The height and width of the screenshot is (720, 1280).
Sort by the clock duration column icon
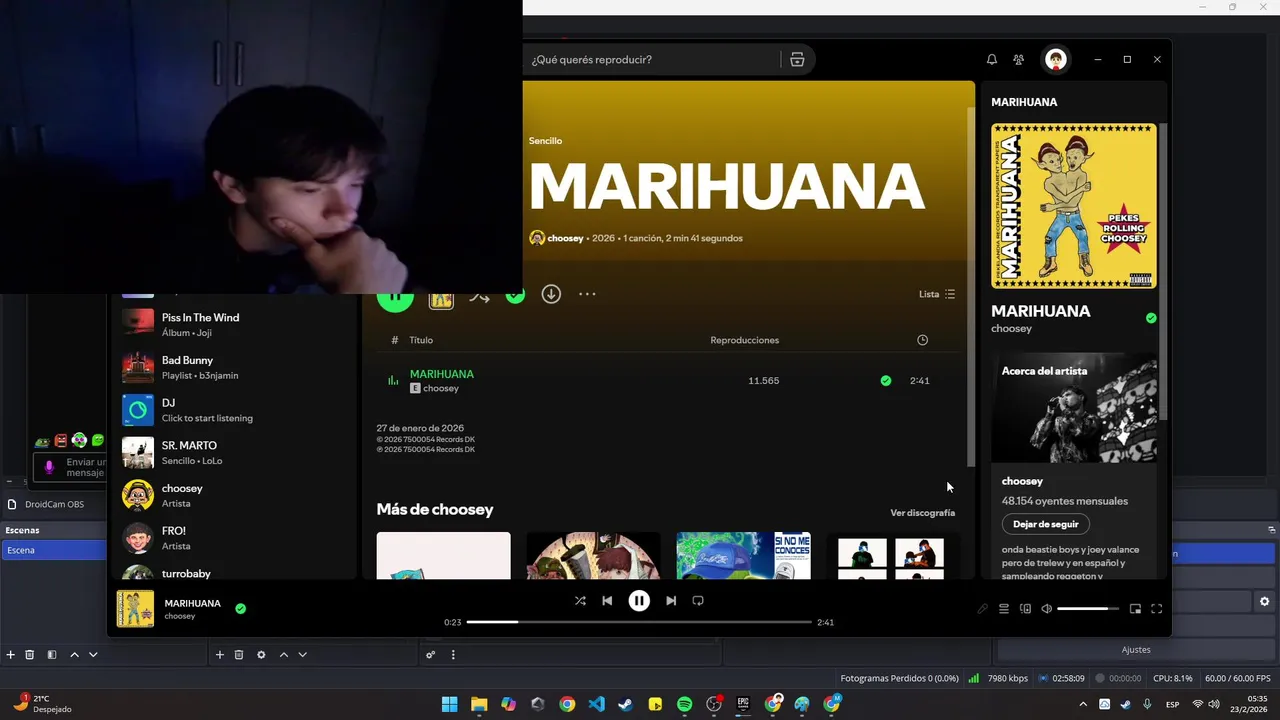922,340
